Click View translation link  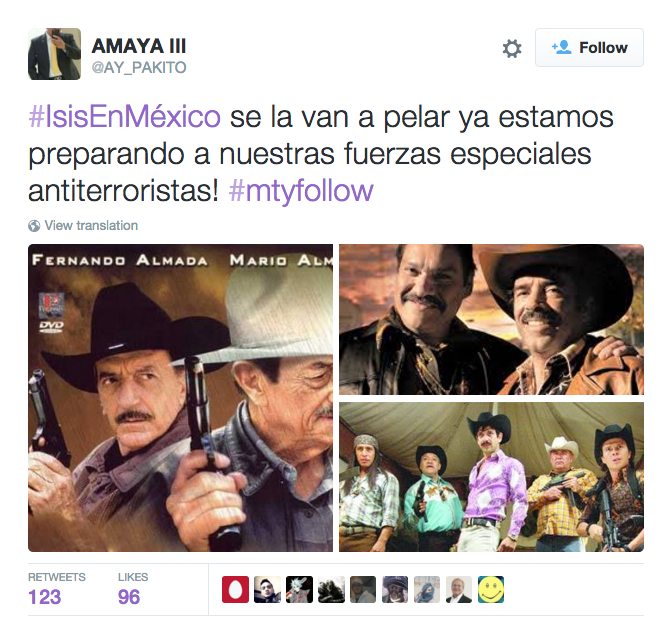(91, 226)
